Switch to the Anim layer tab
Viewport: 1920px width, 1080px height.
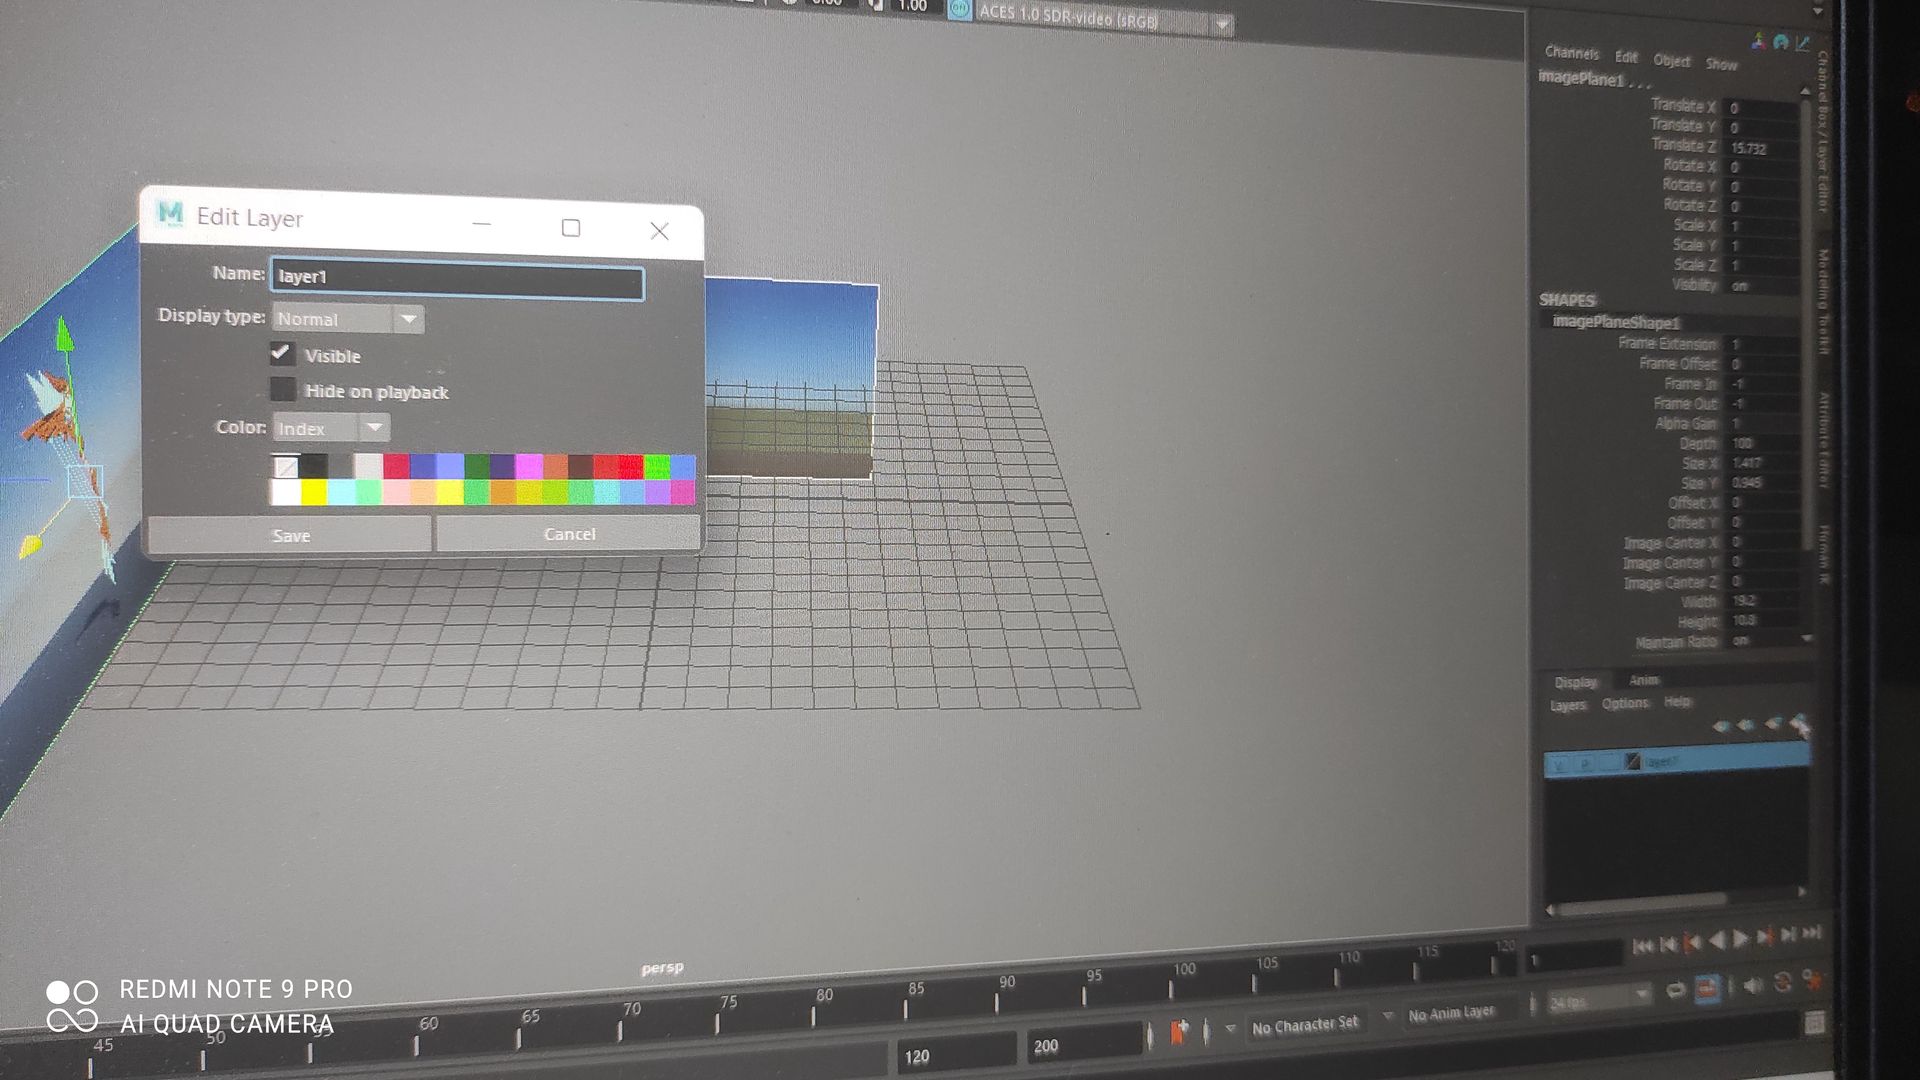[1644, 680]
